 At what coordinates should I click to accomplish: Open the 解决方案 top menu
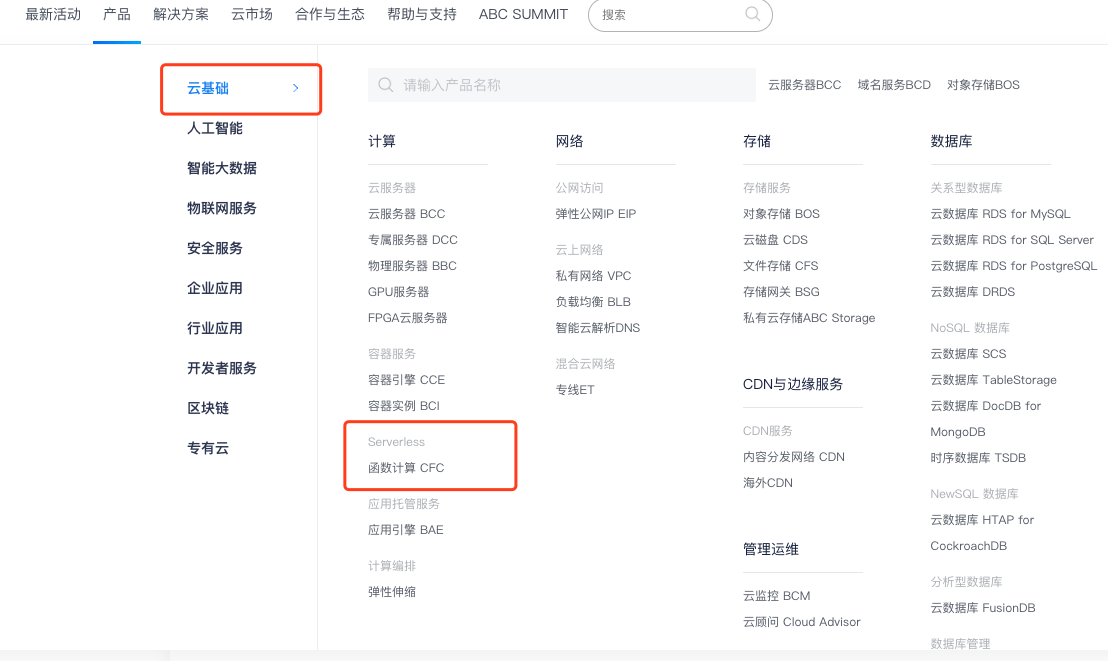click(x=181, y=14)
